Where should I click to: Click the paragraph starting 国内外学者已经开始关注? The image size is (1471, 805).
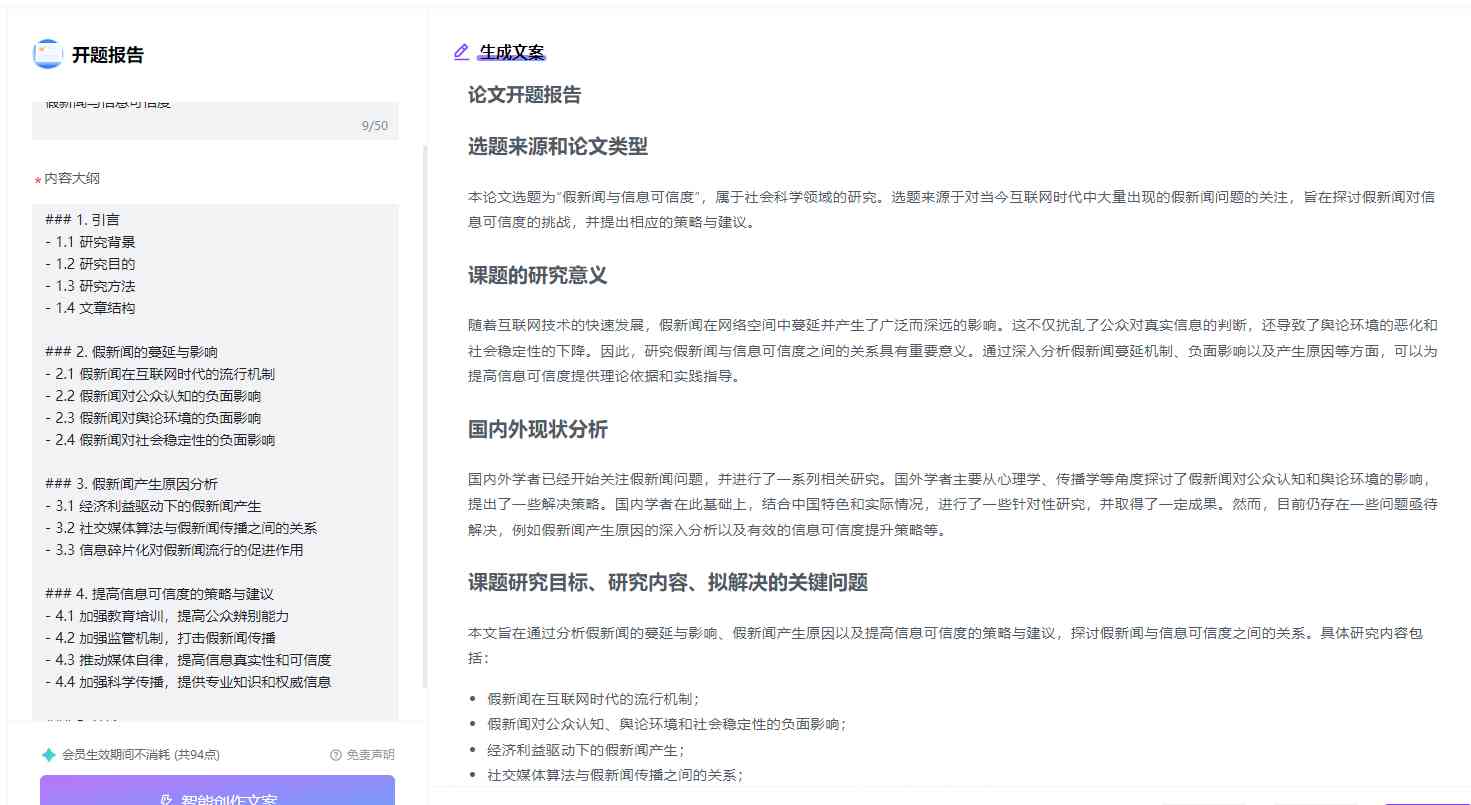click(x=952, y=504)
